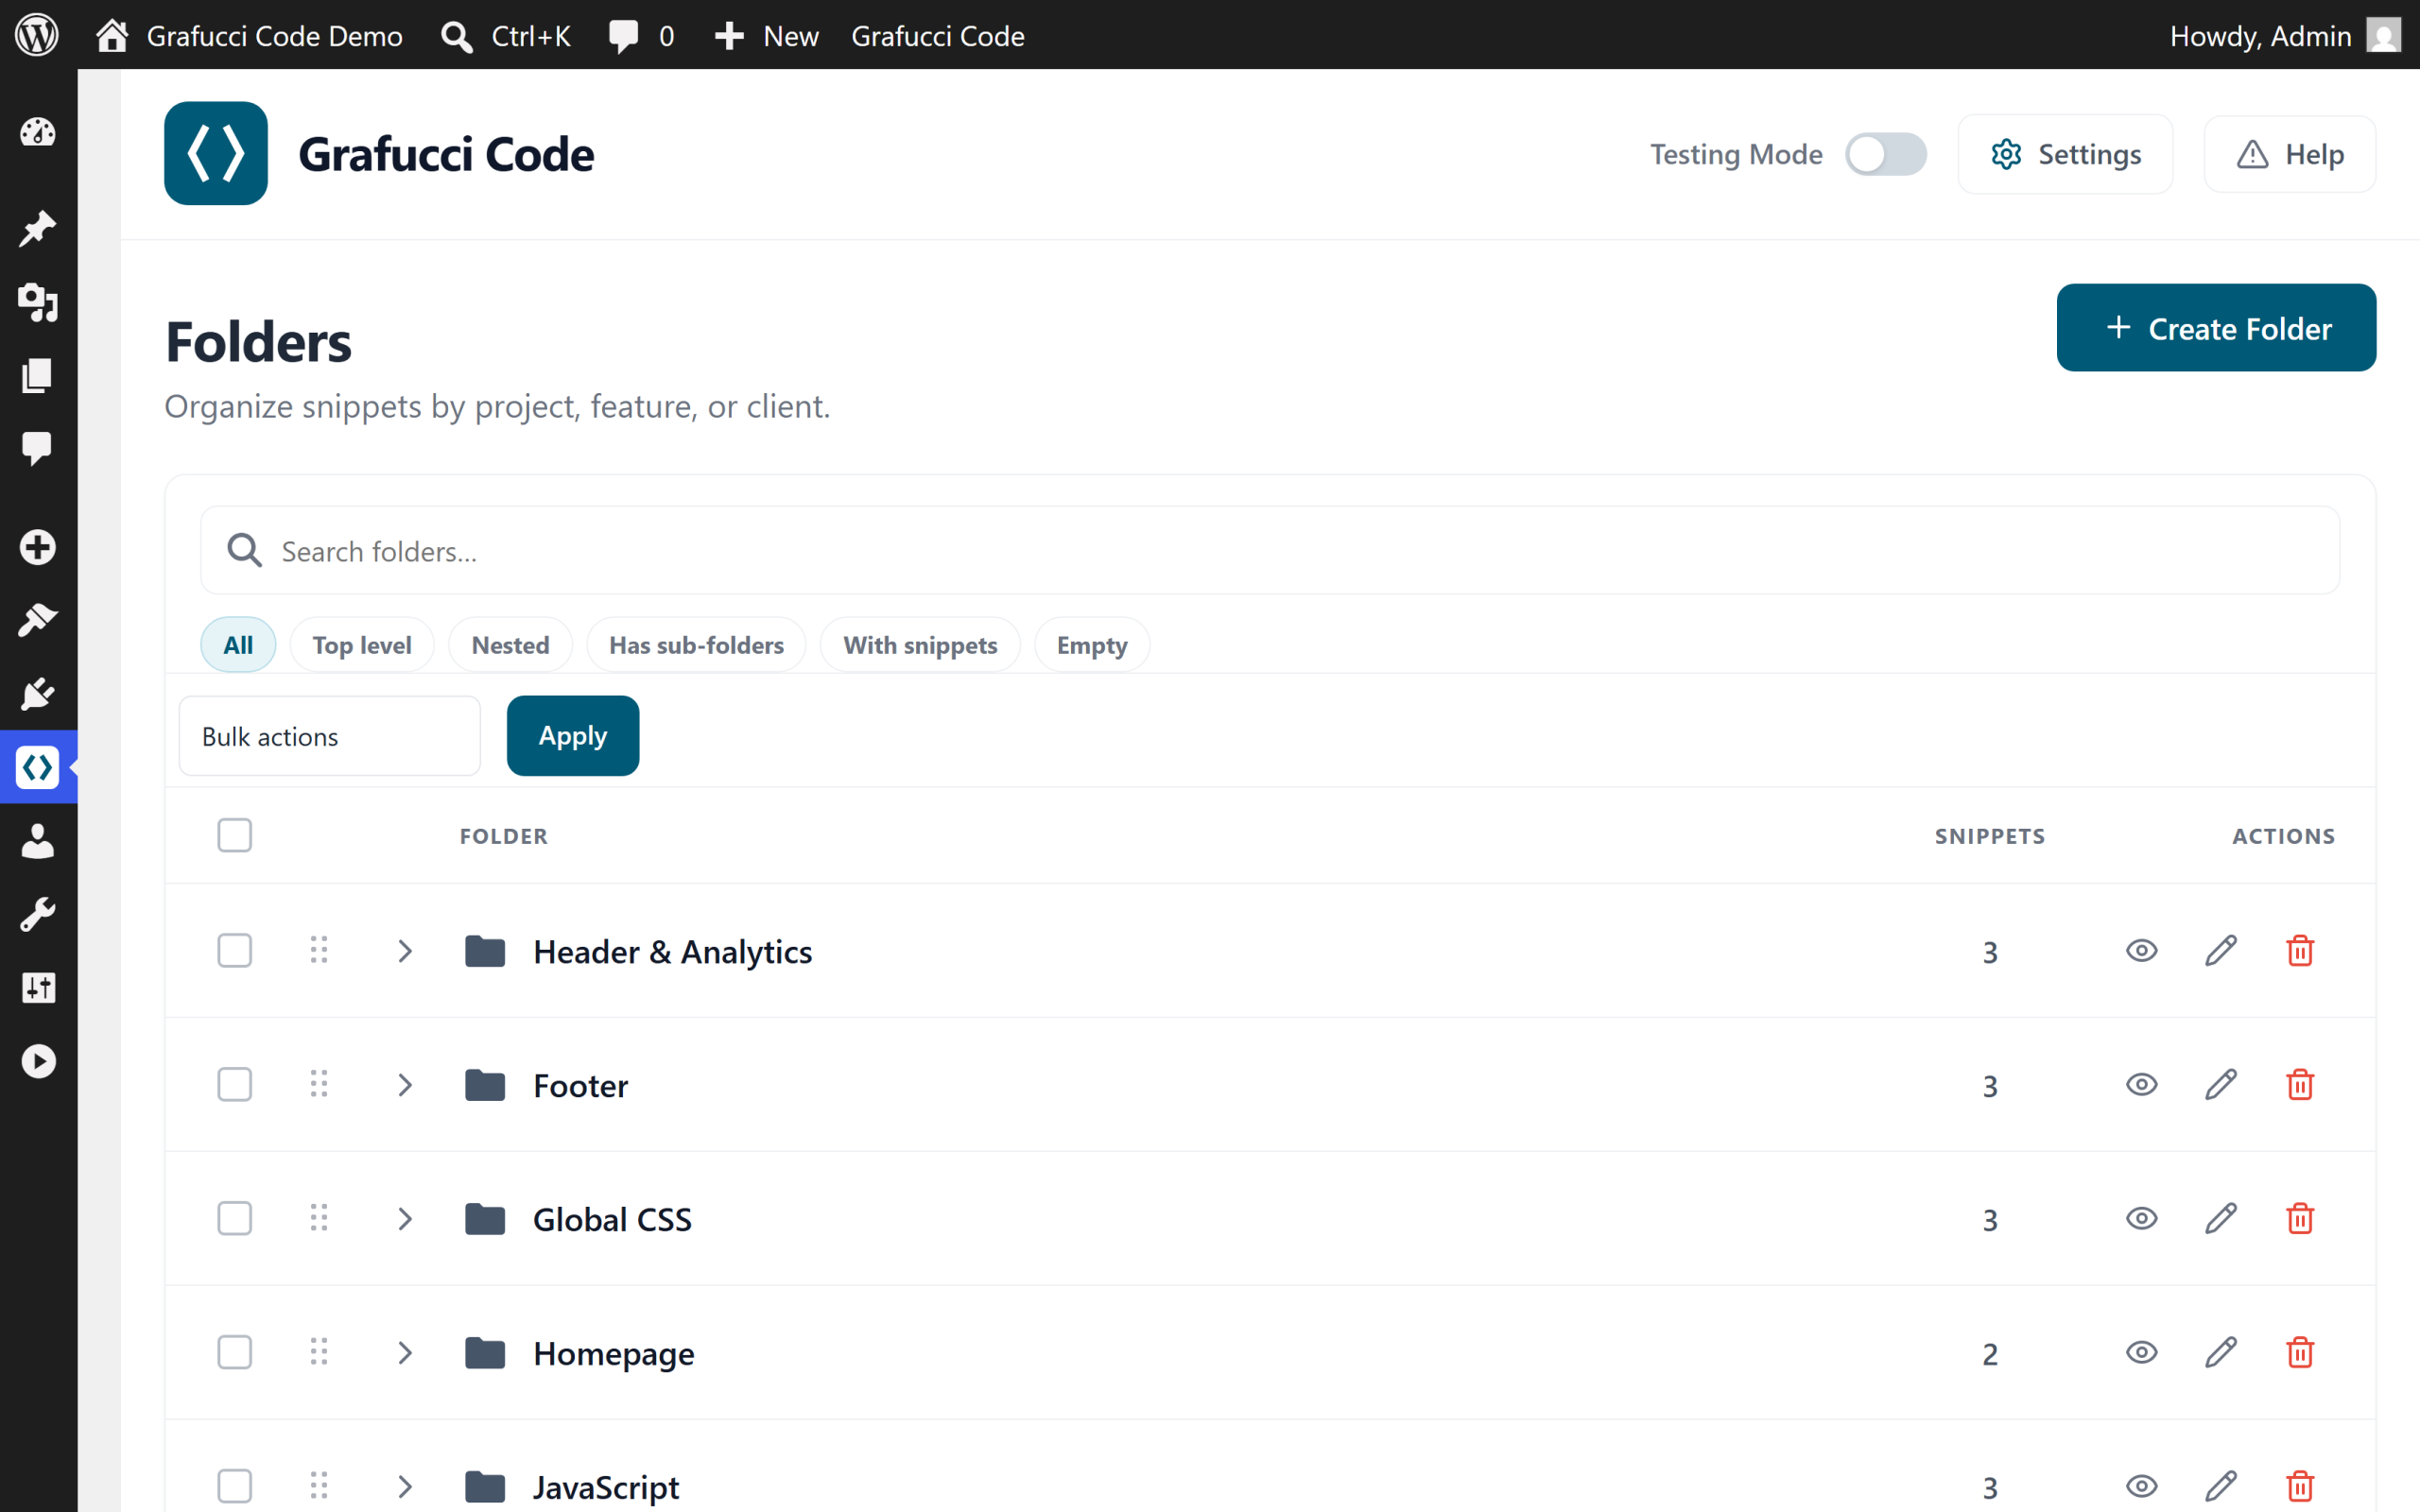This screenshot has width=2420, height=1512.
Task: Open the Tools wrench sidebar icon
Action: click(38, 914)
